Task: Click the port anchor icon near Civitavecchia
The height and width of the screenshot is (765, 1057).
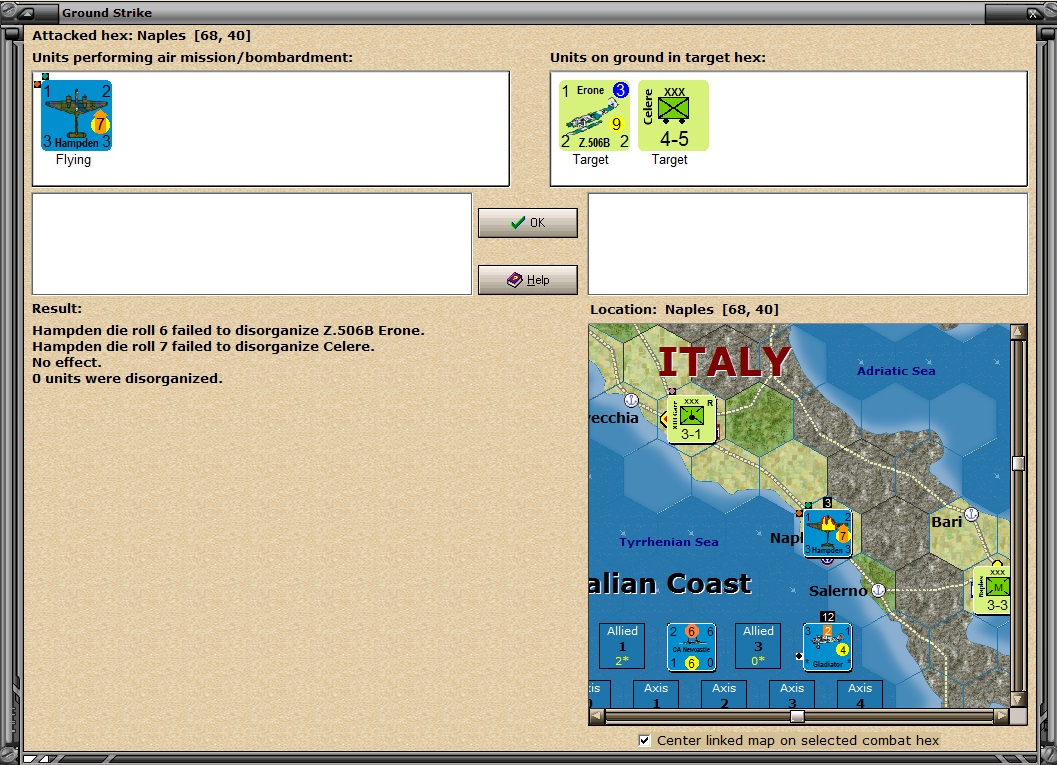Action: [631, 400]
